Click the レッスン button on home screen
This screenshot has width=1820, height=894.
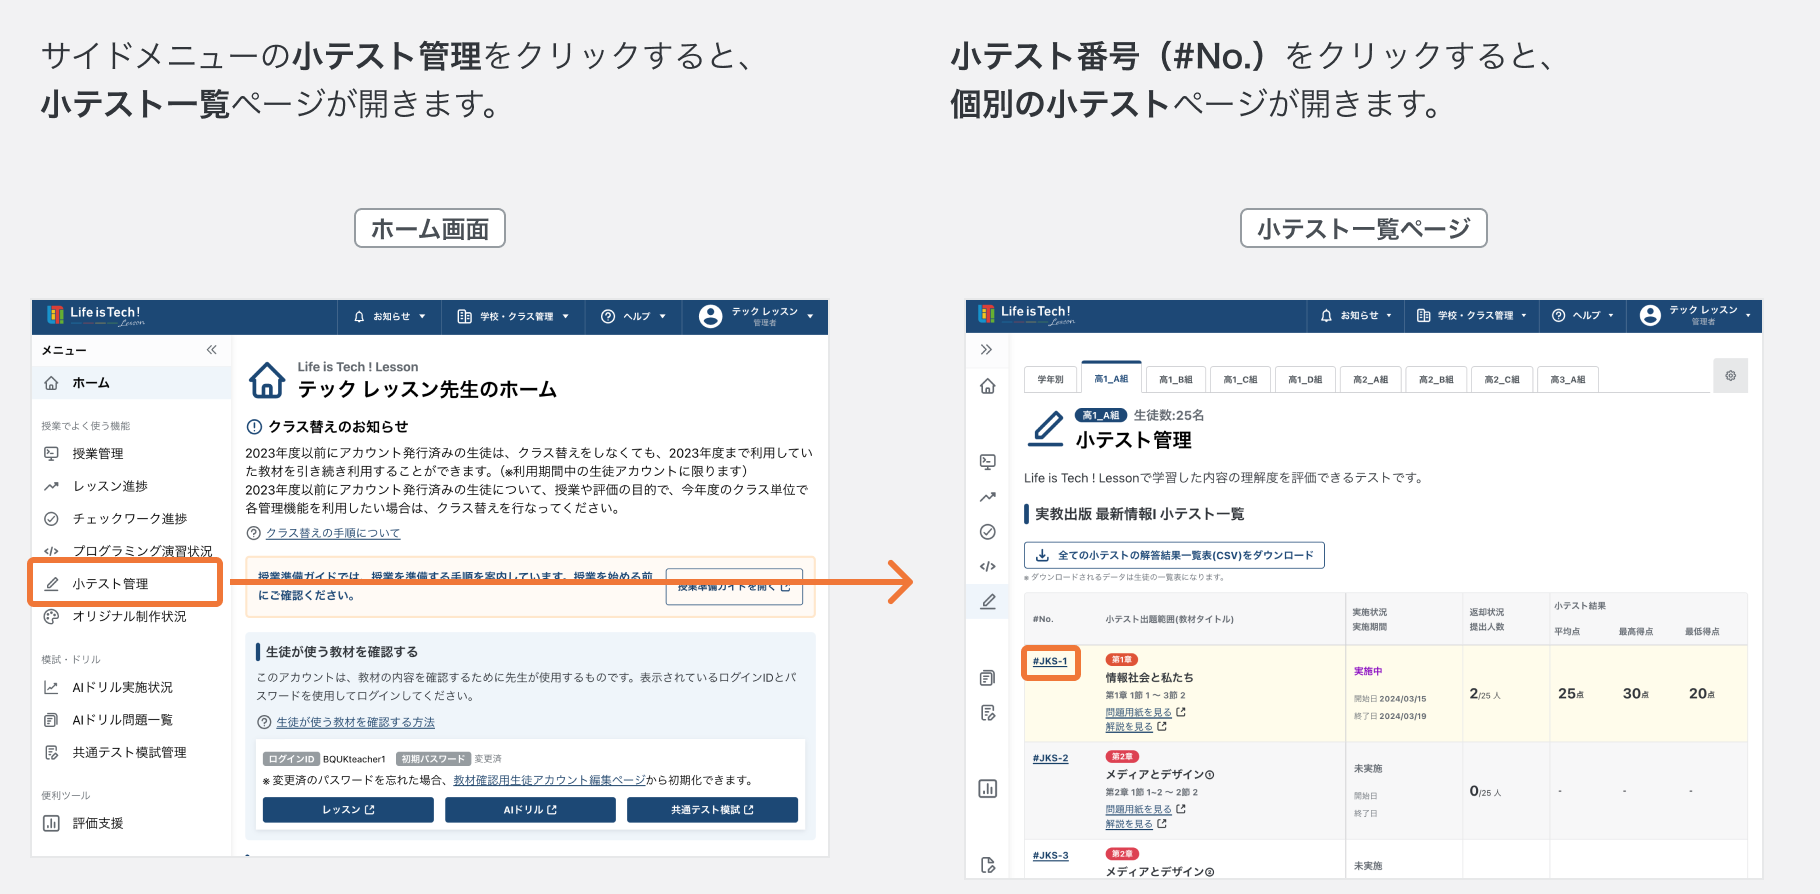tap(348, 810)
